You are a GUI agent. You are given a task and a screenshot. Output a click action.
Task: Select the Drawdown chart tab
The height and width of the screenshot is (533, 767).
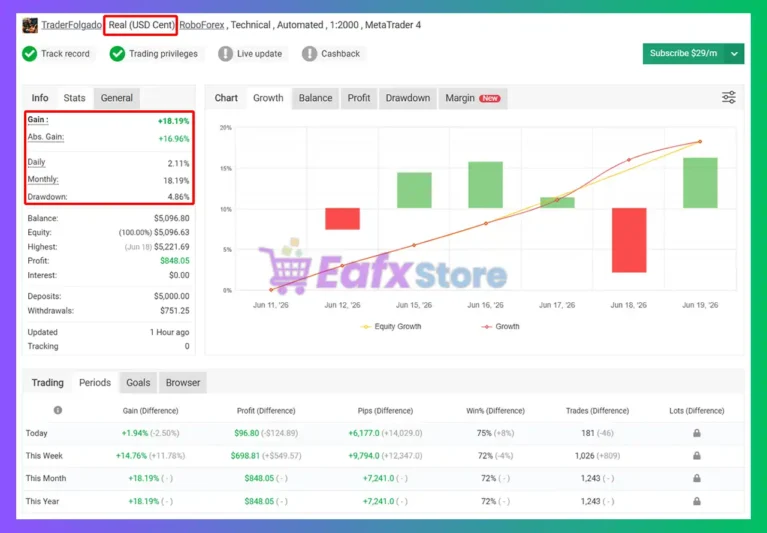coord(407,98)
